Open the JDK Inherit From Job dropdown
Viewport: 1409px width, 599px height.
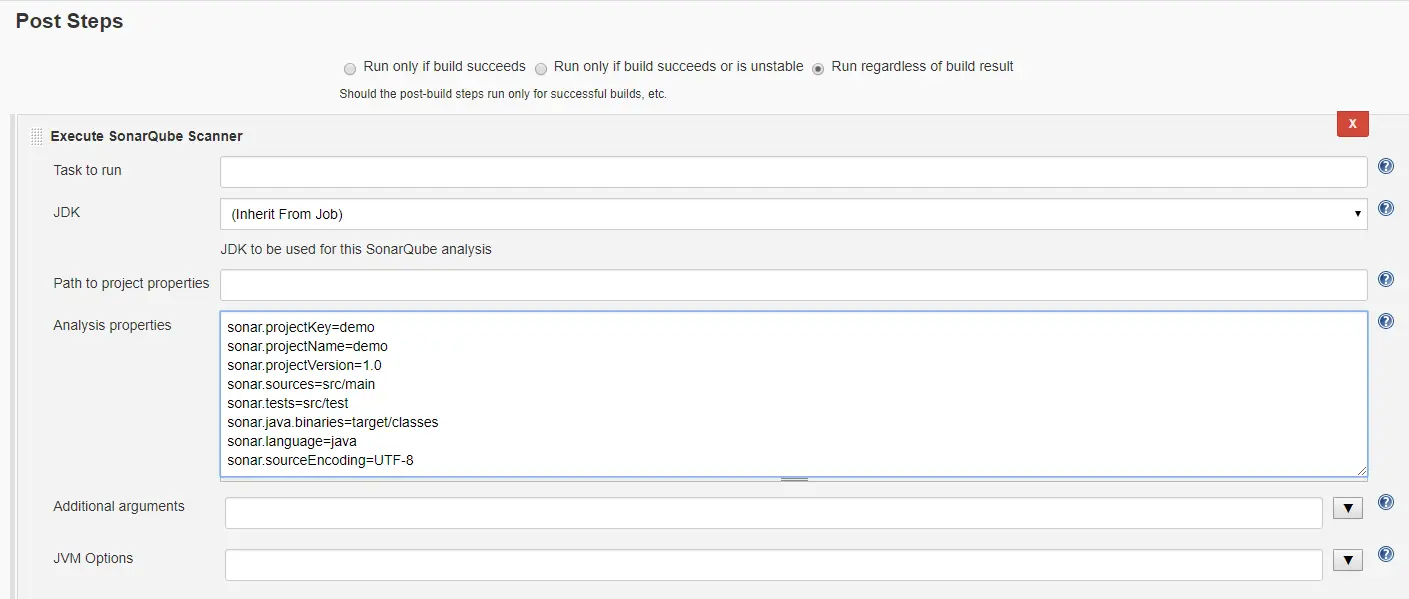pyautogui.click(x=794, y=214)
